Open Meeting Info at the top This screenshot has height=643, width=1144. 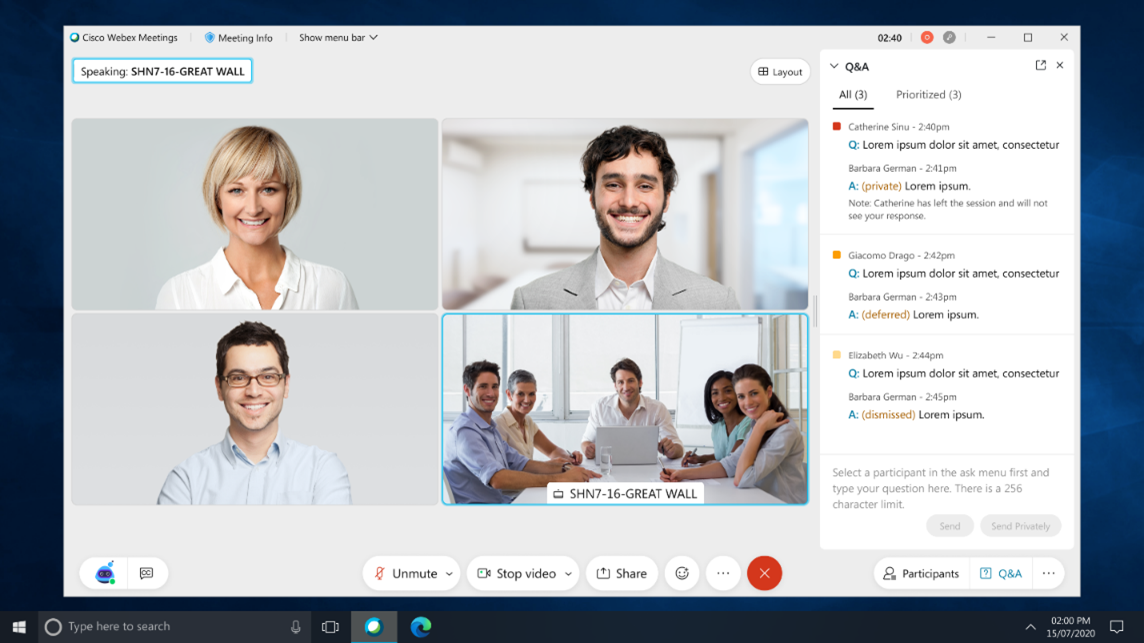pyautogui.click(x=238, y=37)
